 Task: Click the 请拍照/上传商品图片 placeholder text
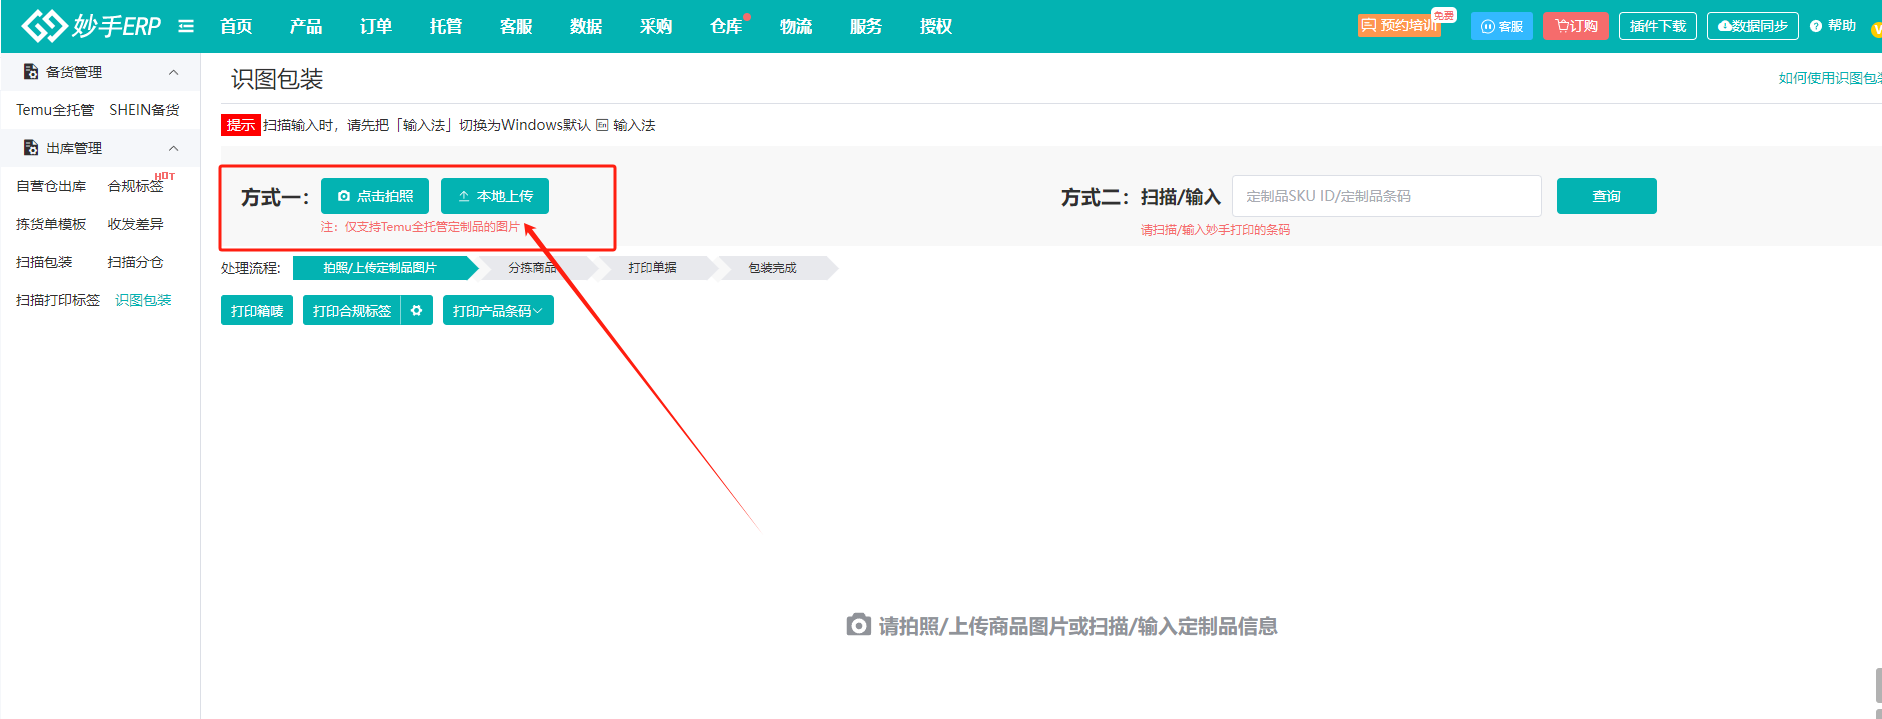[1078, 626]
